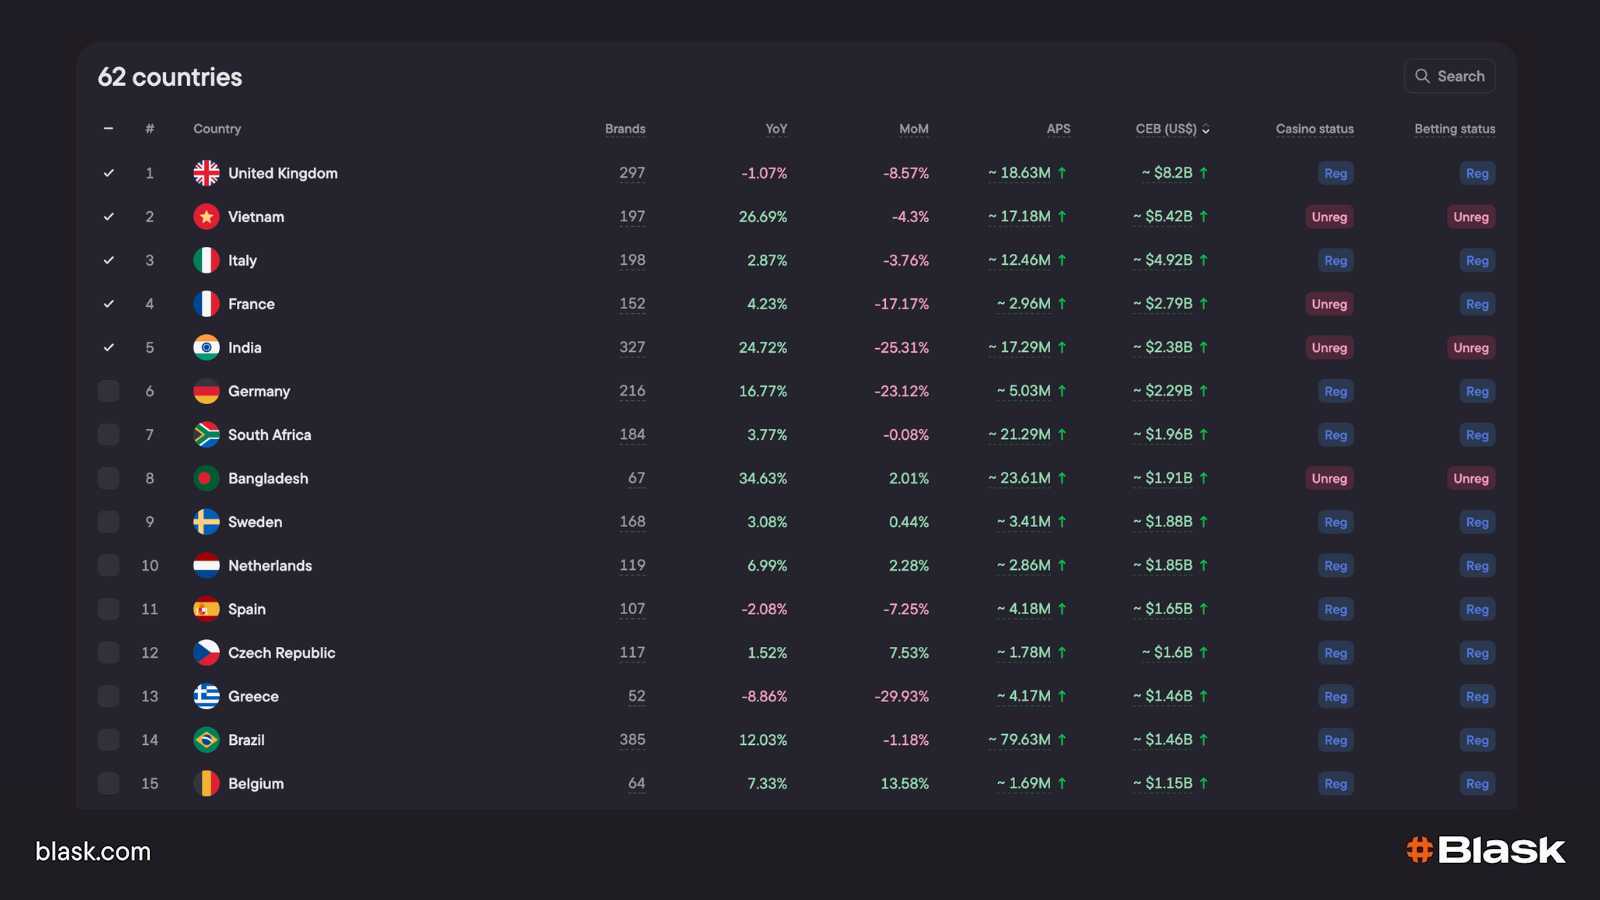This screenshot has width=1600, height=900.
Task: Sort table by Brands column header
Action: 625,129
